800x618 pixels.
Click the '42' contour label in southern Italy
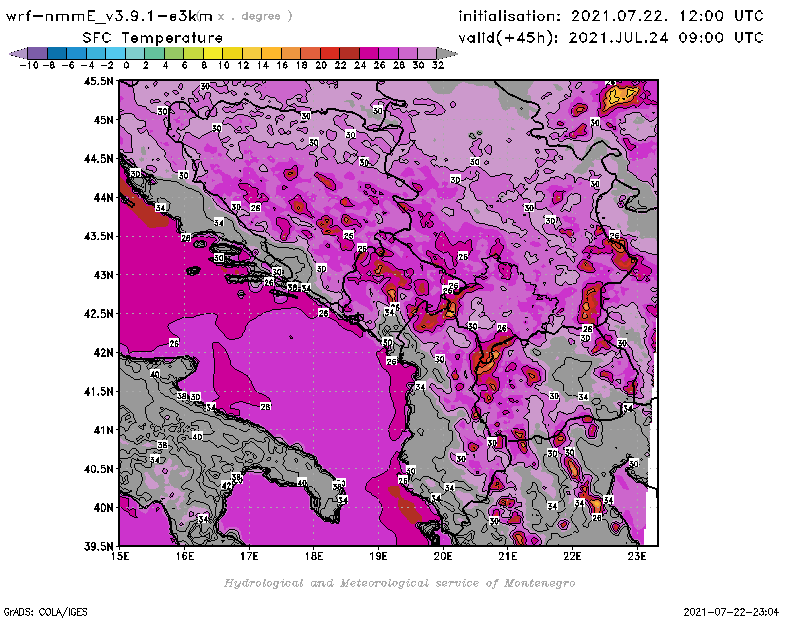[x=226, y=485]
